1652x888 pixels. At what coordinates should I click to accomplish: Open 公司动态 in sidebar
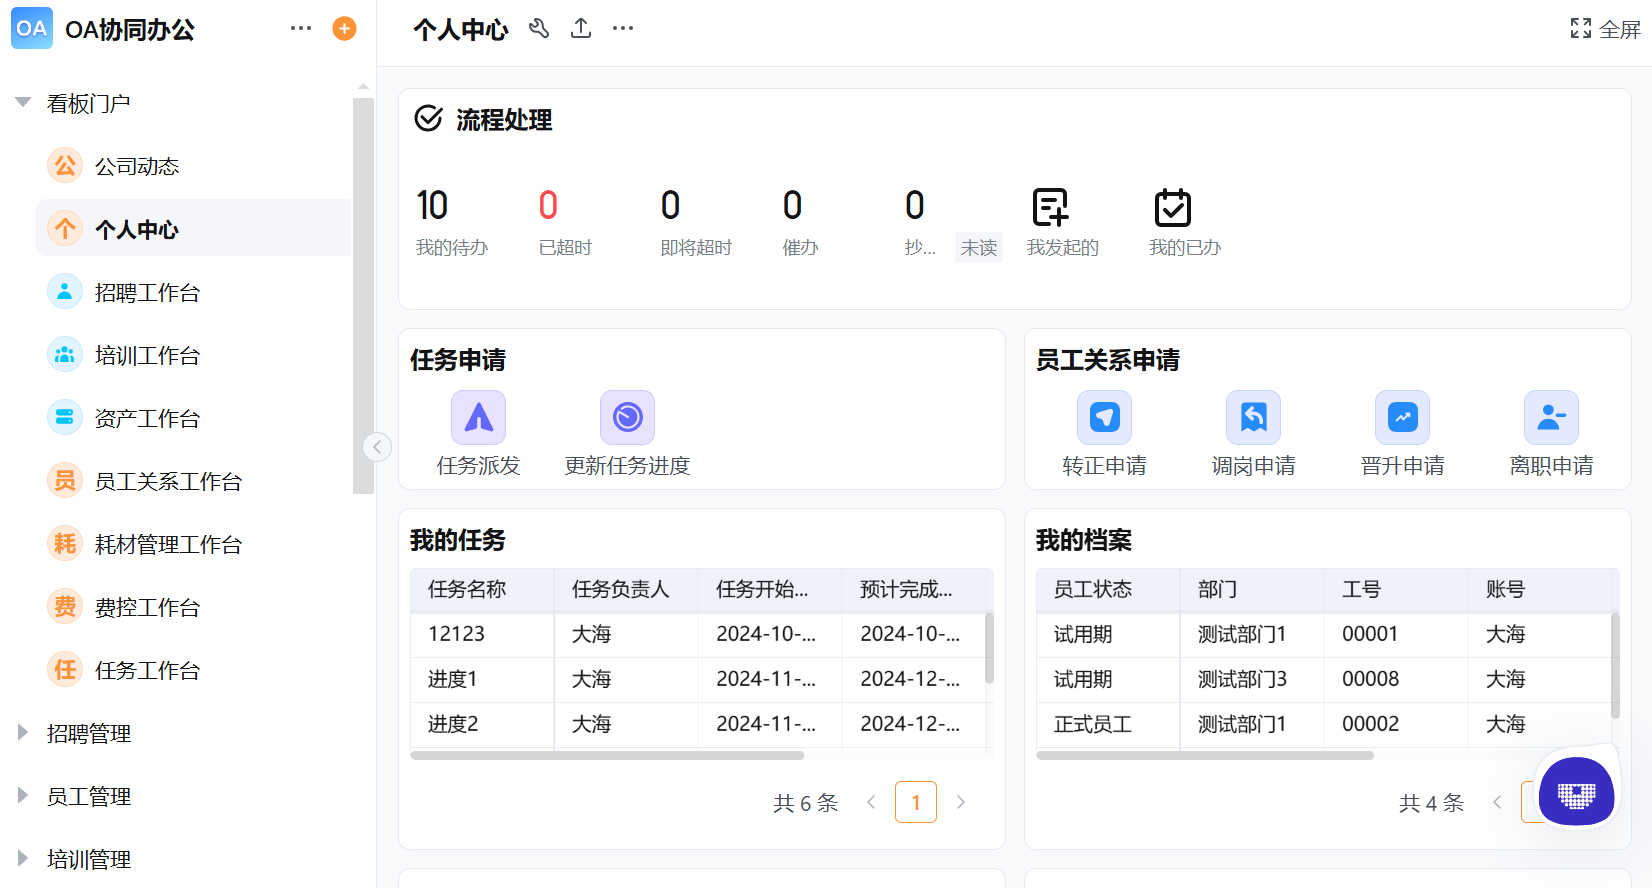pyautogui.click(x=193, y=166)
